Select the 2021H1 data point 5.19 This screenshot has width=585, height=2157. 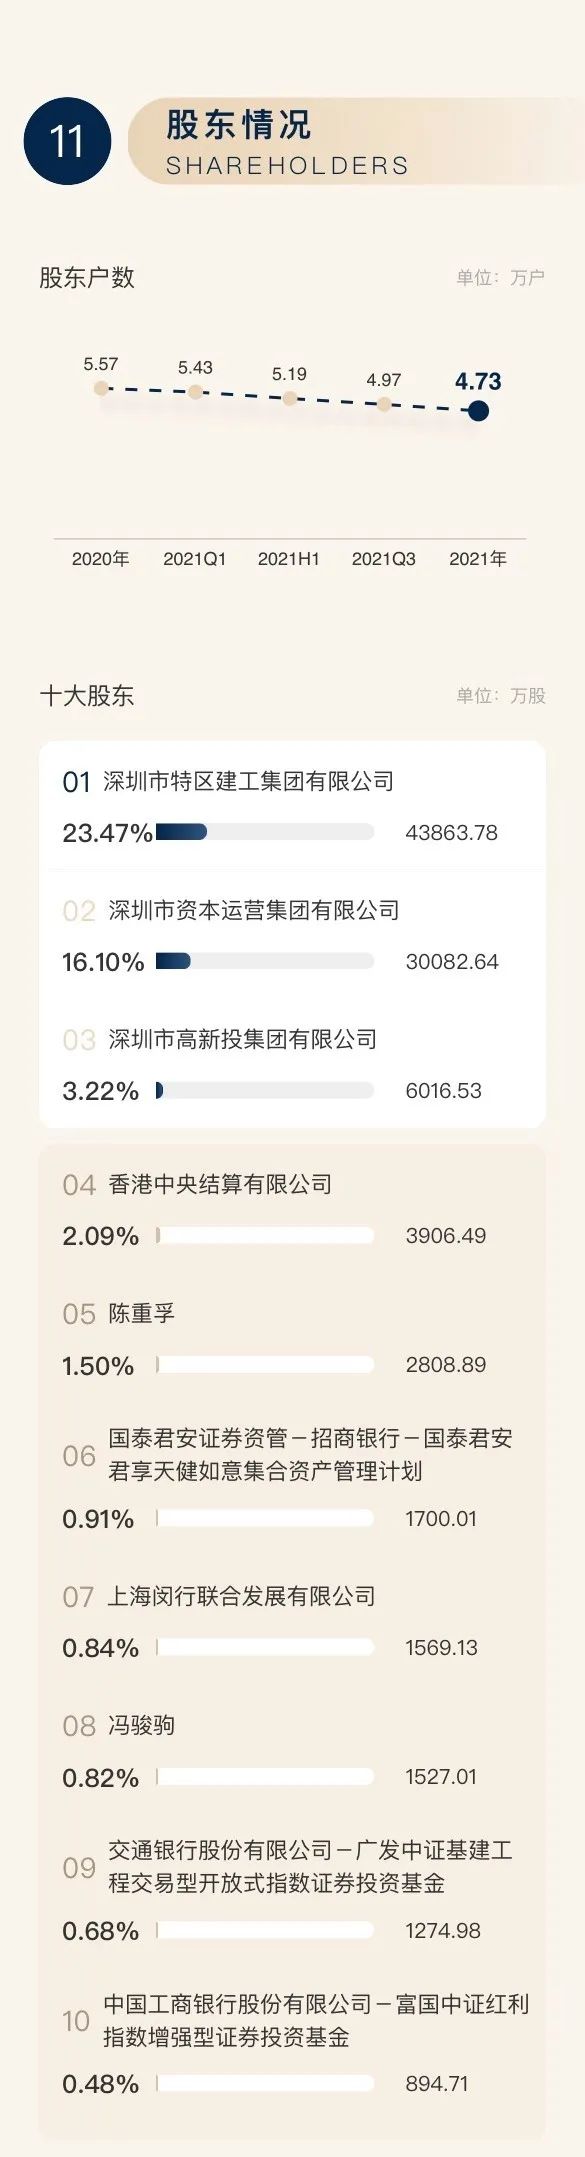coord(289,398)
